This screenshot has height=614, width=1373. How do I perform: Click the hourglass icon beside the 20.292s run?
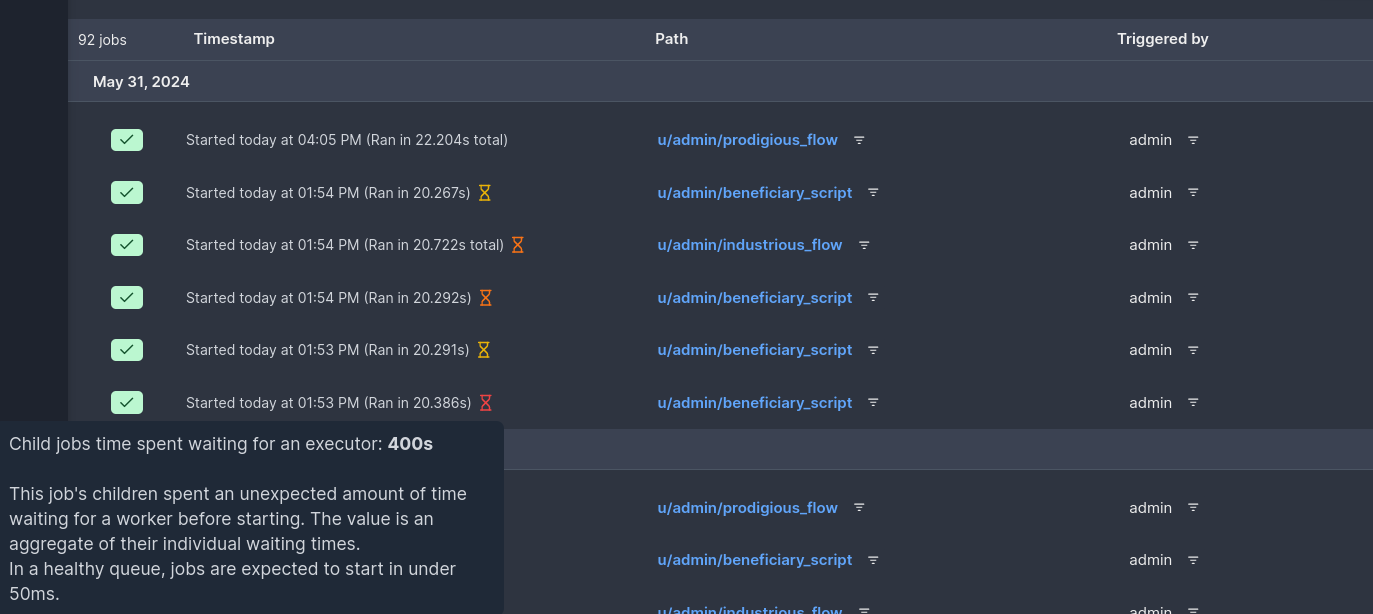pyautogui.click(x=486, y=298)
